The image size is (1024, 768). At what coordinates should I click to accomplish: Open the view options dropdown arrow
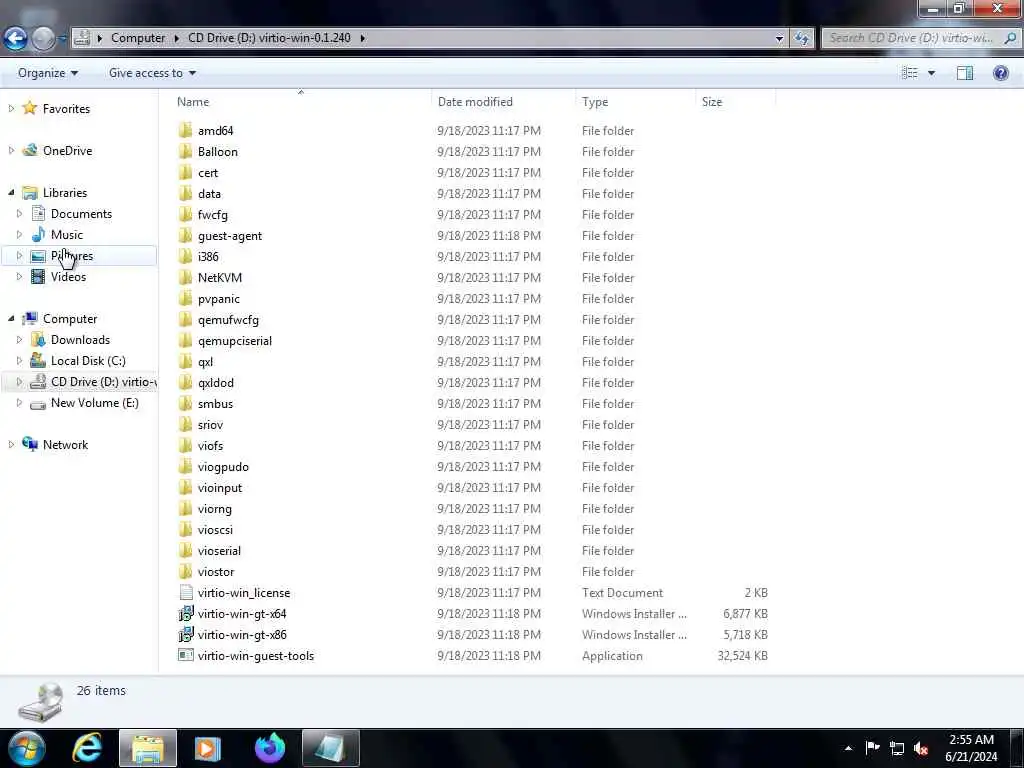tap(931, 73)
